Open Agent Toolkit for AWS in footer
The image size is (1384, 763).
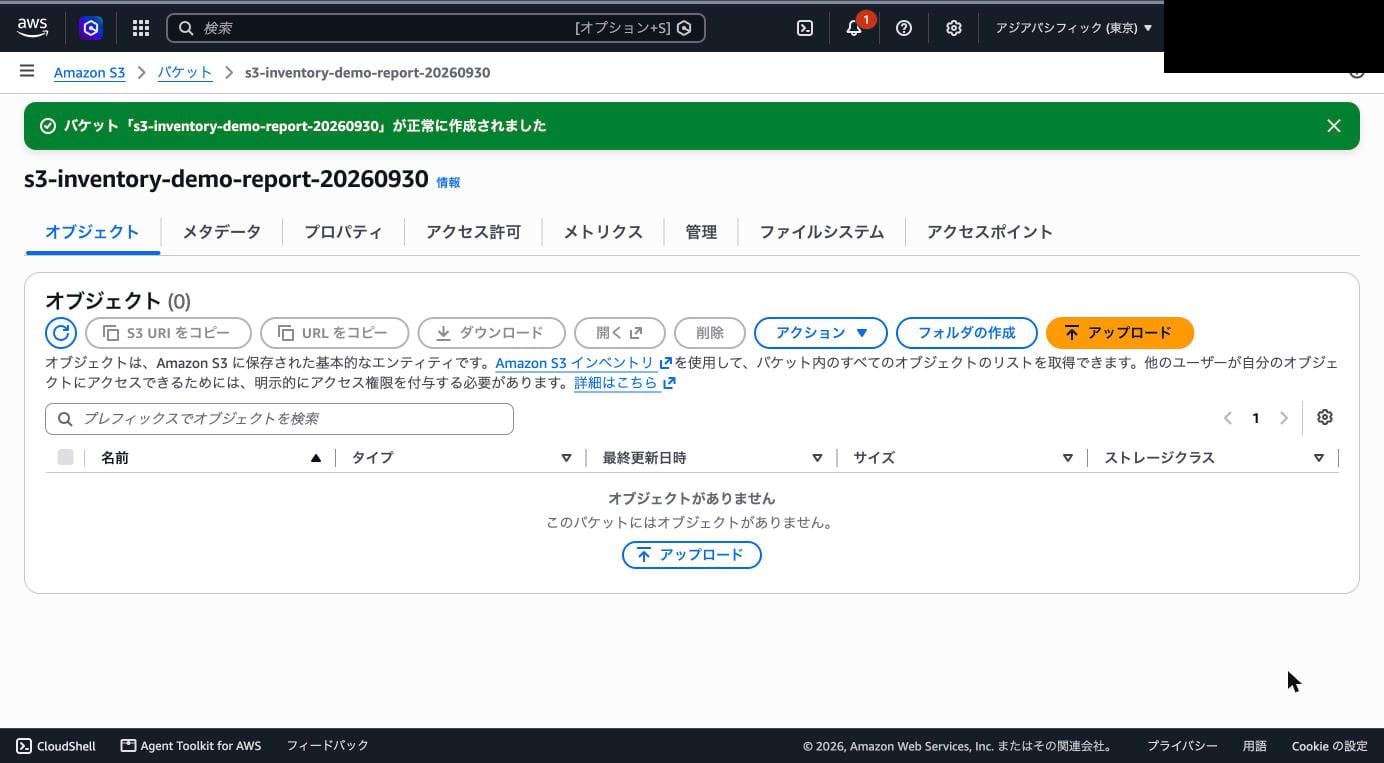coord(191,746)
